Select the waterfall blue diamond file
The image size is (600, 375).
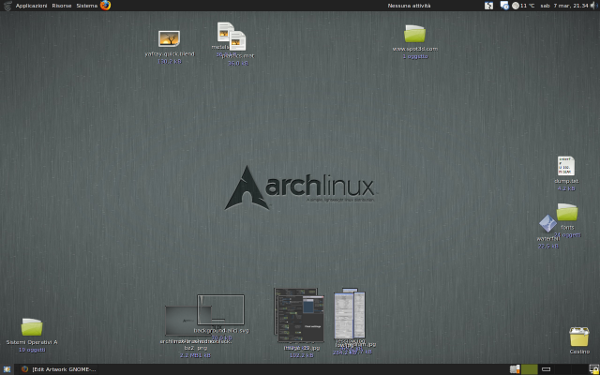point(548,224)
